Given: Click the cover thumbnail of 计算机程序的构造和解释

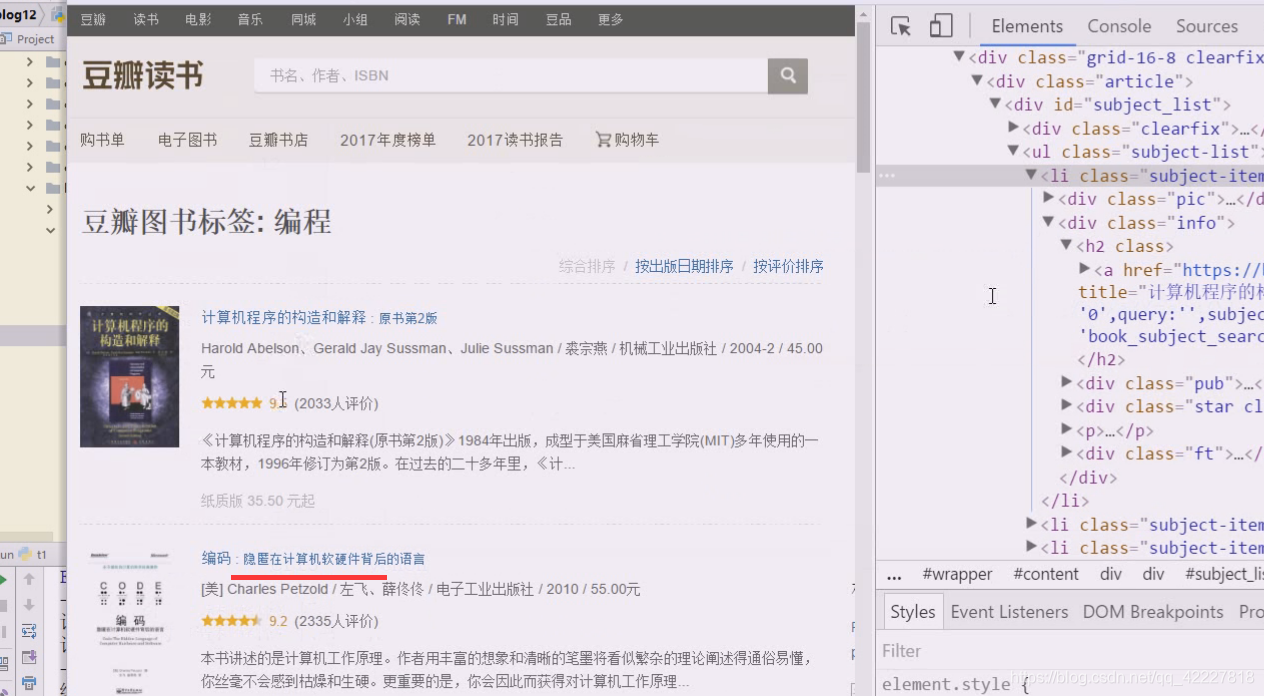Looking at the screenshot, I should [x=130, y=376].
